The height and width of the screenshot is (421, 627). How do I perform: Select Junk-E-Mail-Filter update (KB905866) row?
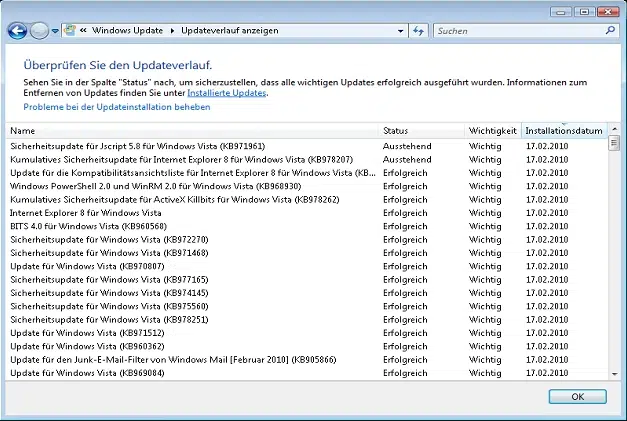(307, 360)
